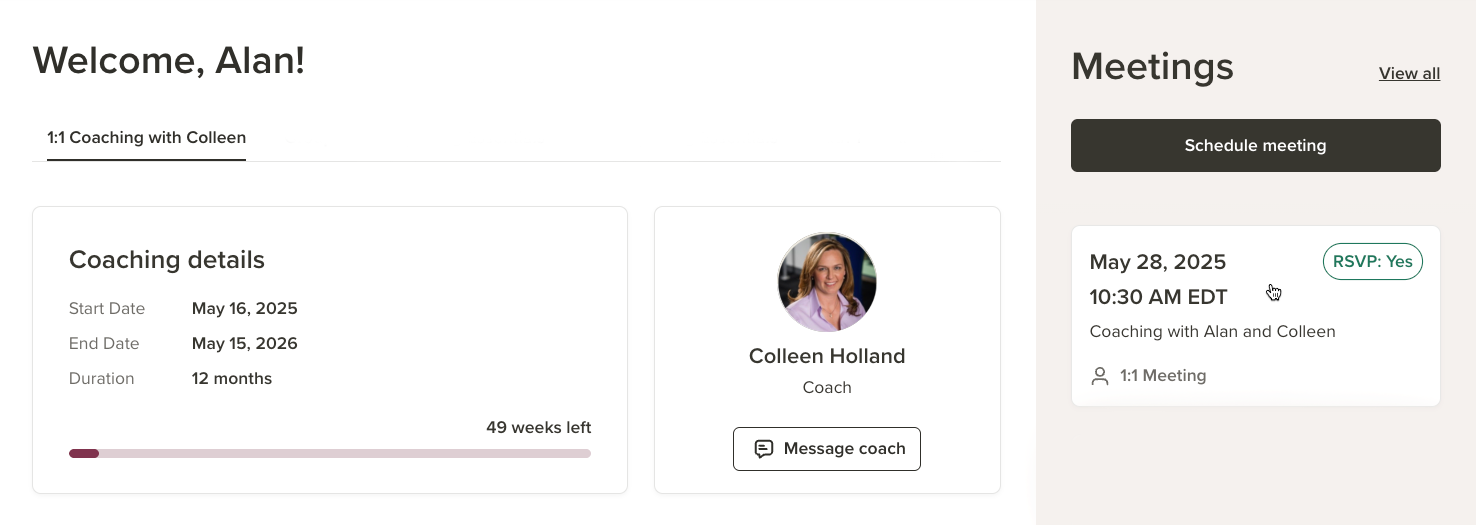Viewport: 1476px width, 525px height.
Task: Click the 10:30 AM EDT meeting time
Action: 1158,297
